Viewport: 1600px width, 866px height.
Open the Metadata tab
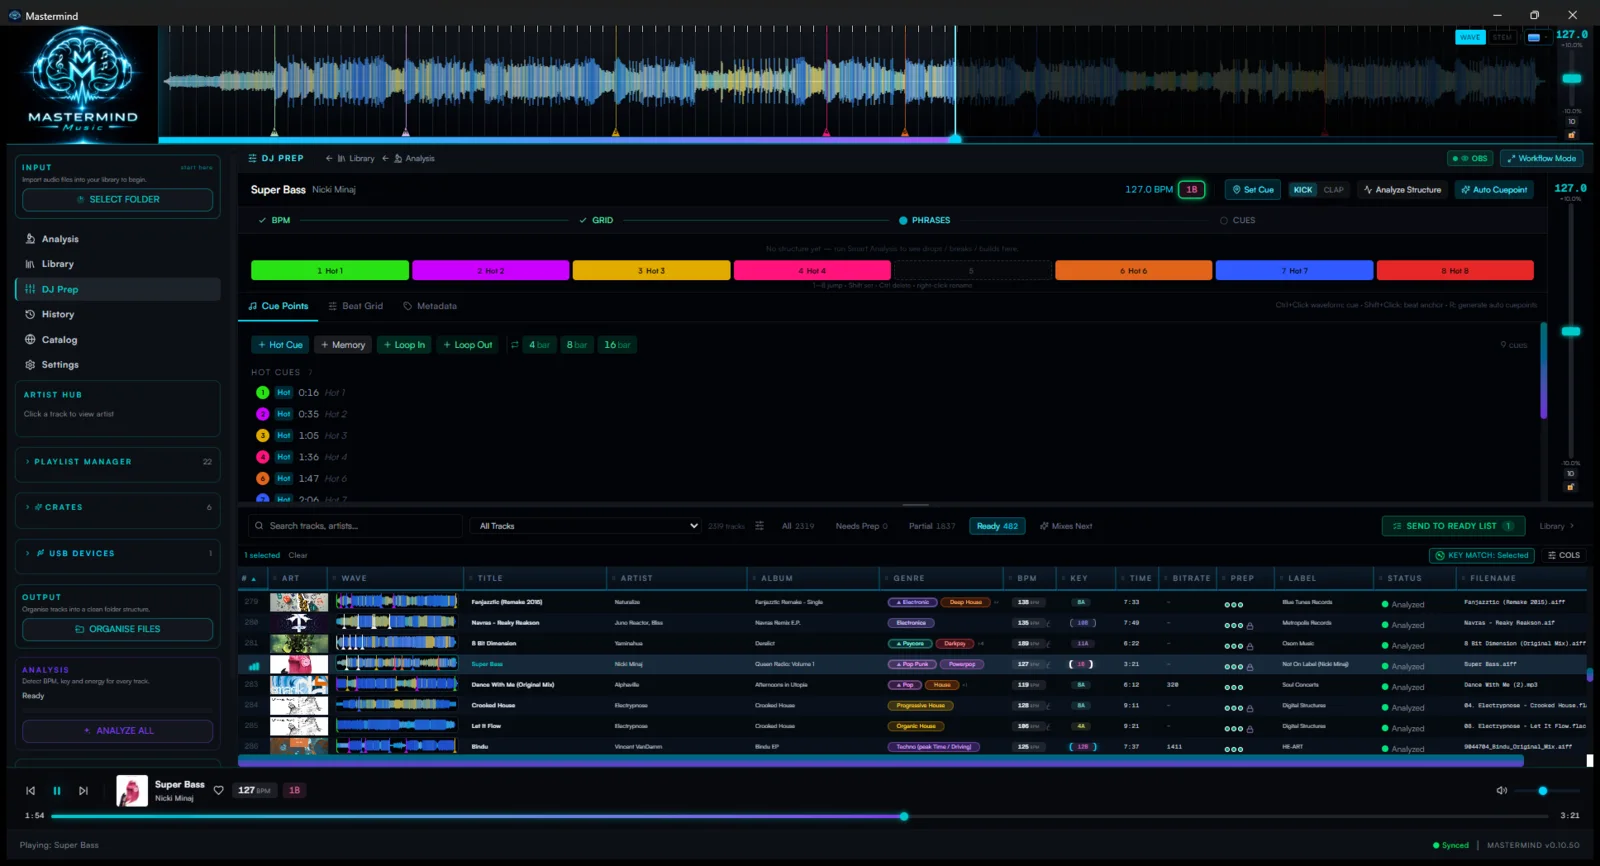(x=430, y=306)
